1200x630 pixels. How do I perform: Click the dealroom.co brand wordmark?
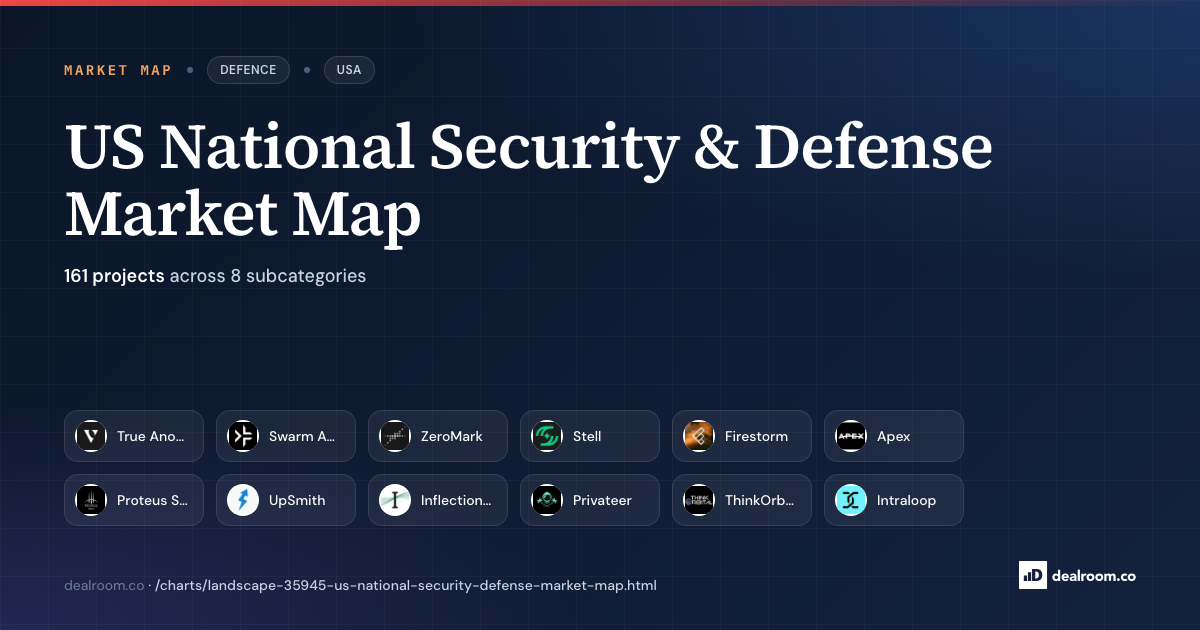pos(1093,575)
